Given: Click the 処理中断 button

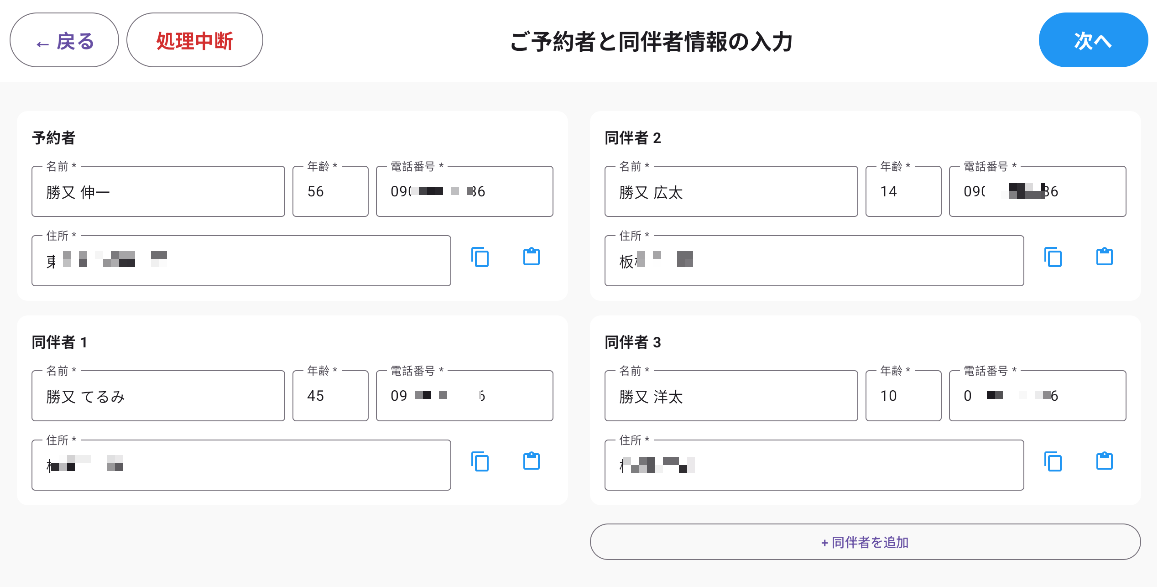Looking at the screenshot, I should point(194,39).
